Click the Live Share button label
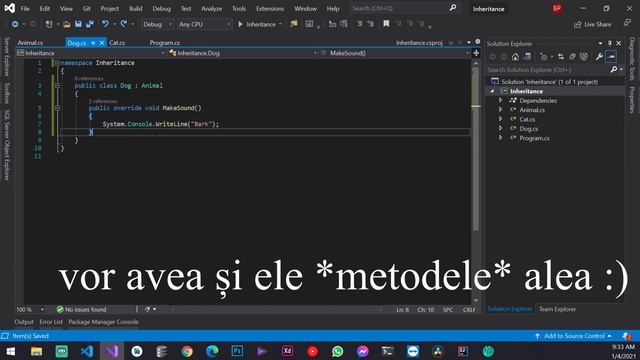Image resolution: width=640 pixels, height=360 pixels. pos(598,24)
